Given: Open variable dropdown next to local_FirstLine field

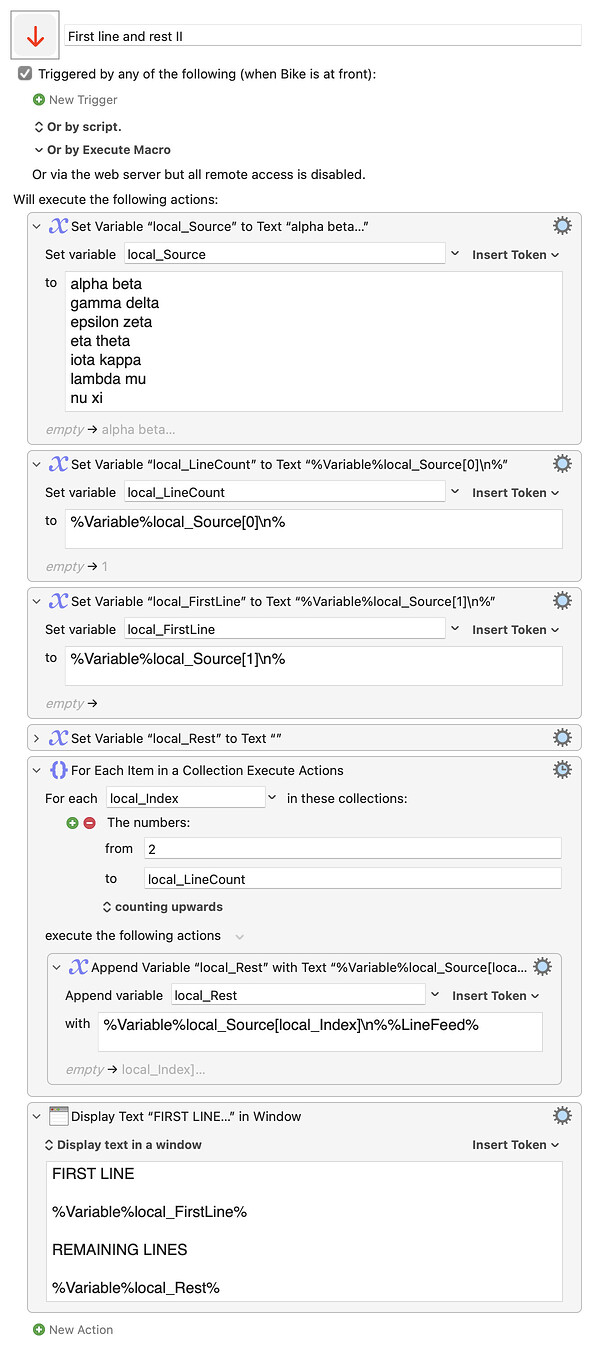Looking at the screenshot, I should pyautogui.click(x=455, y=629).
